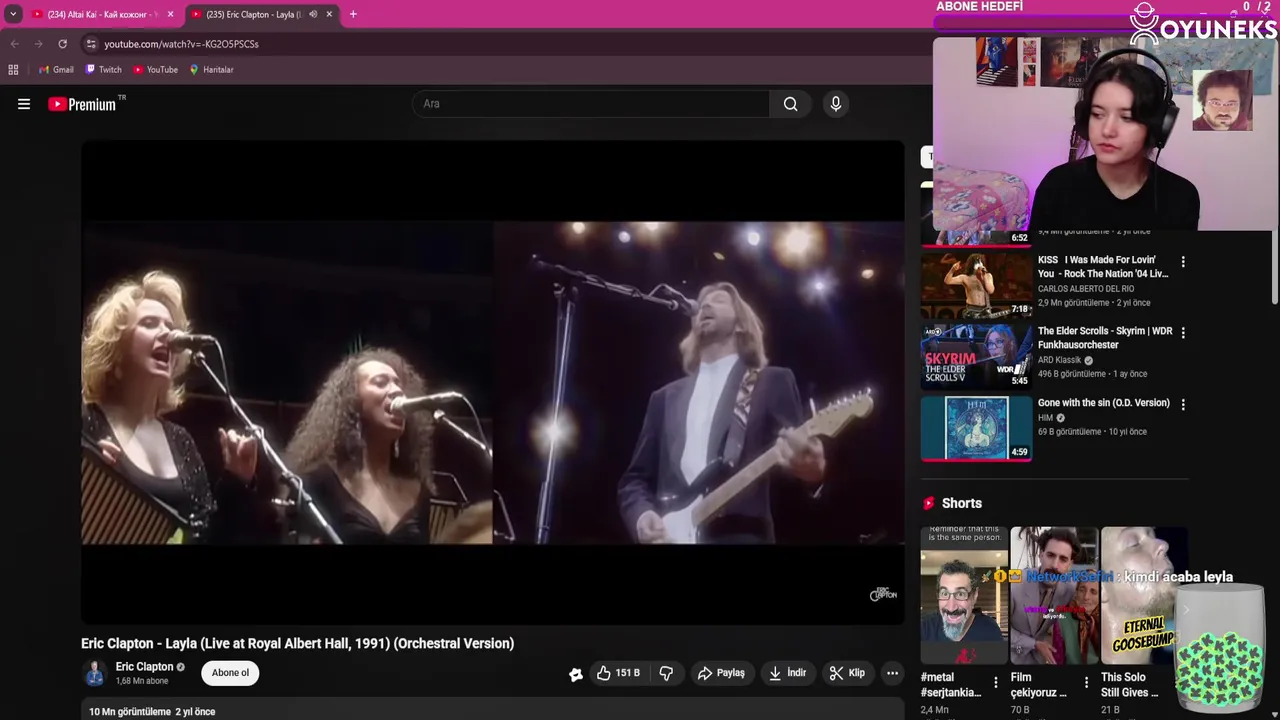Screen dimensions: 1280x720
Task: Click the HIM channel name
Action: 1045,418
